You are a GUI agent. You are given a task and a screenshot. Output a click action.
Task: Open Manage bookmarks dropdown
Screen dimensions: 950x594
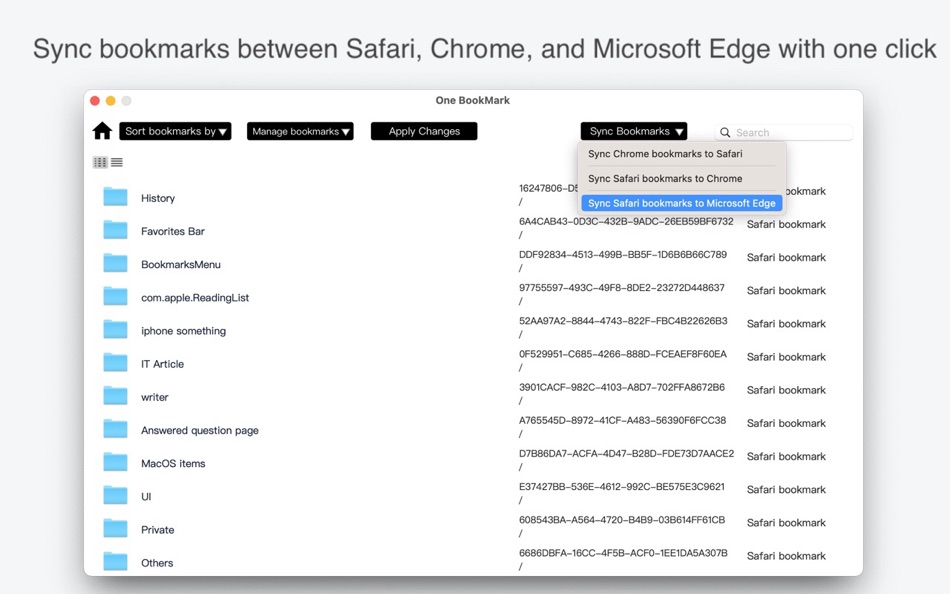pos(300,131)
